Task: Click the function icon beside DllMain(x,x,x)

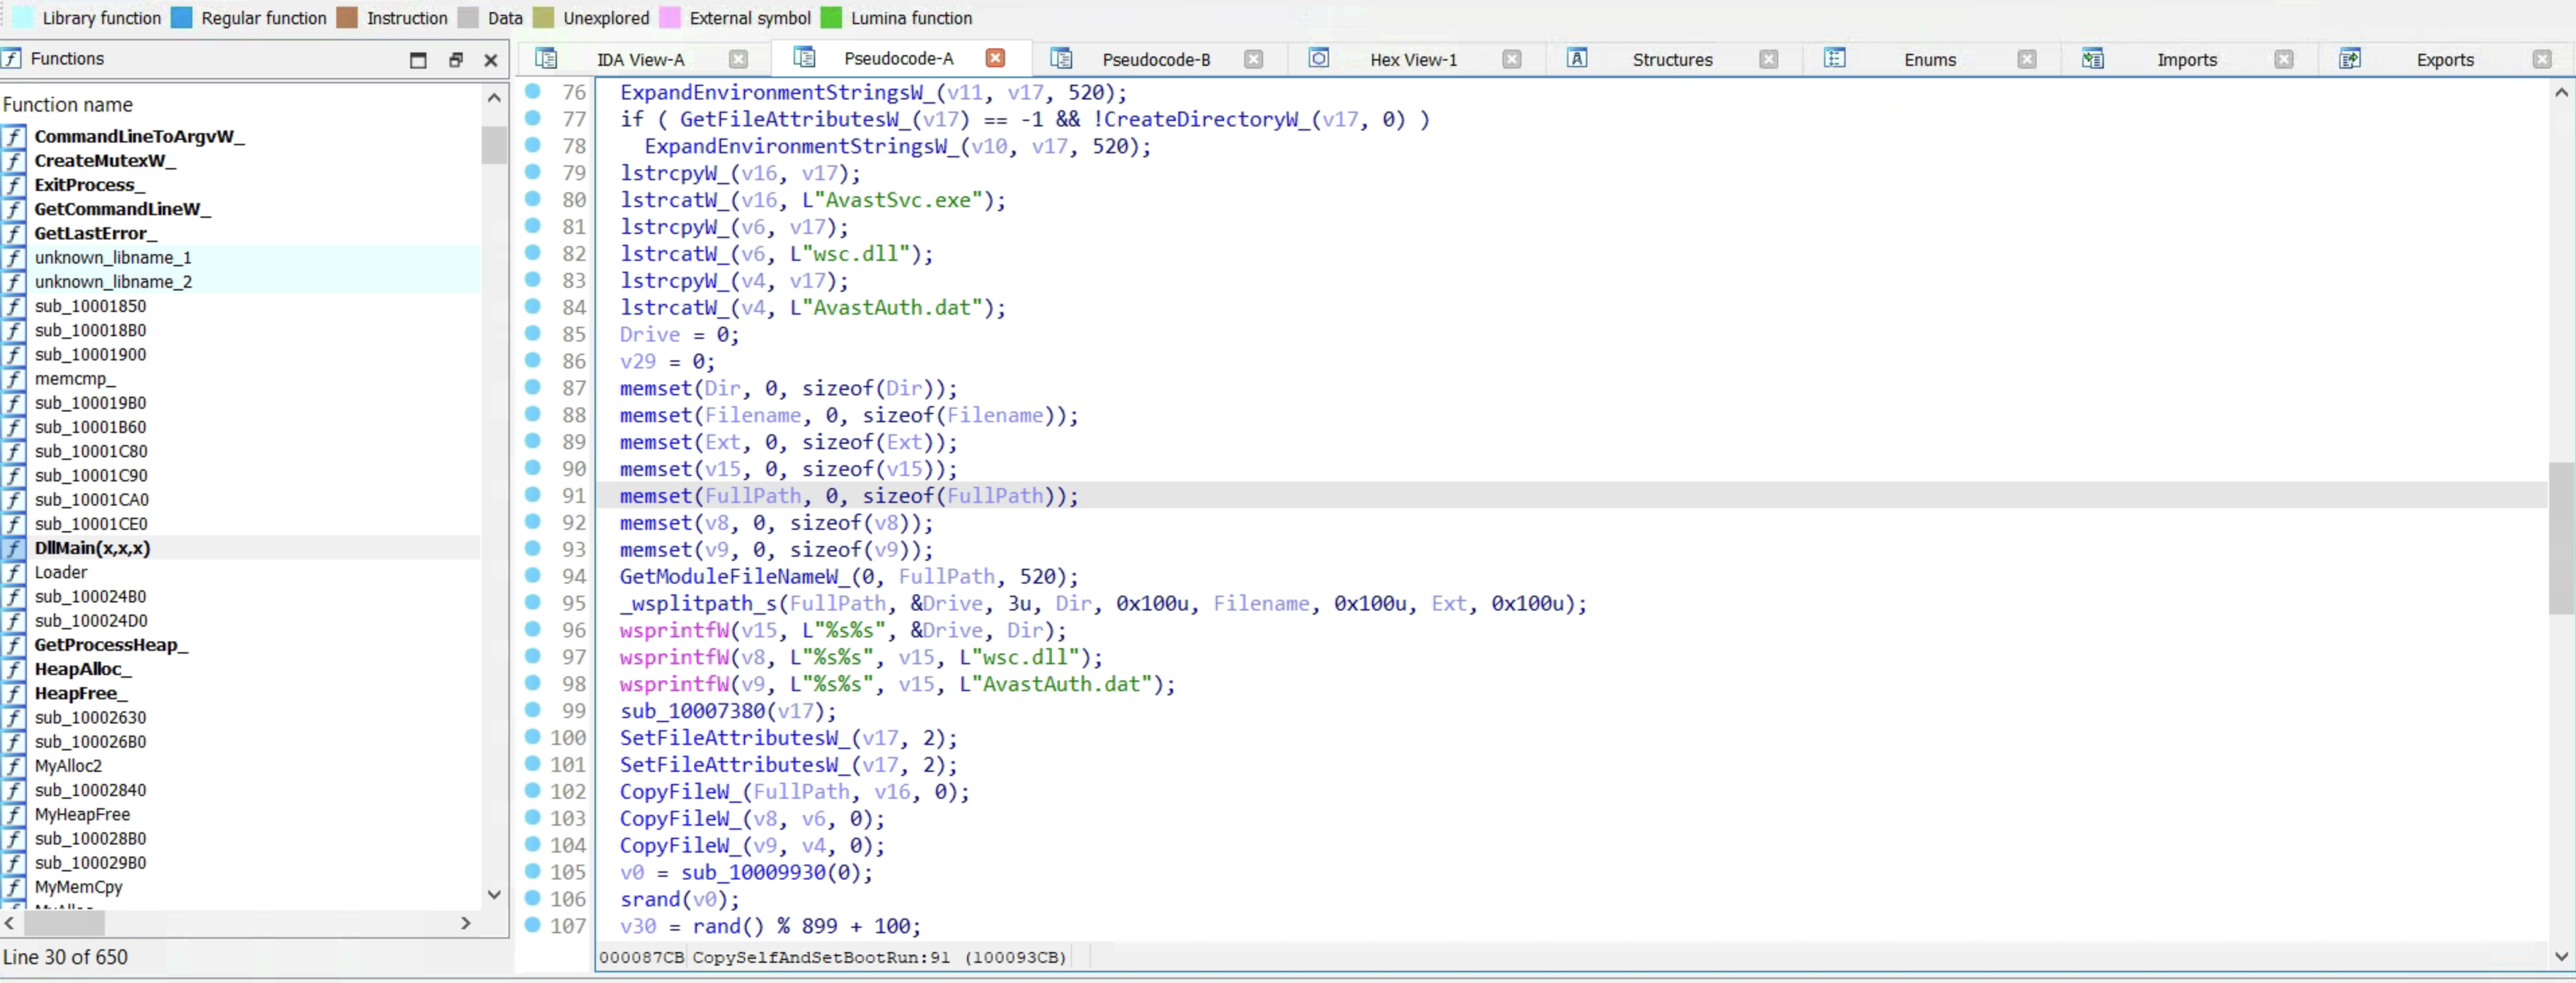Action: 14,548
